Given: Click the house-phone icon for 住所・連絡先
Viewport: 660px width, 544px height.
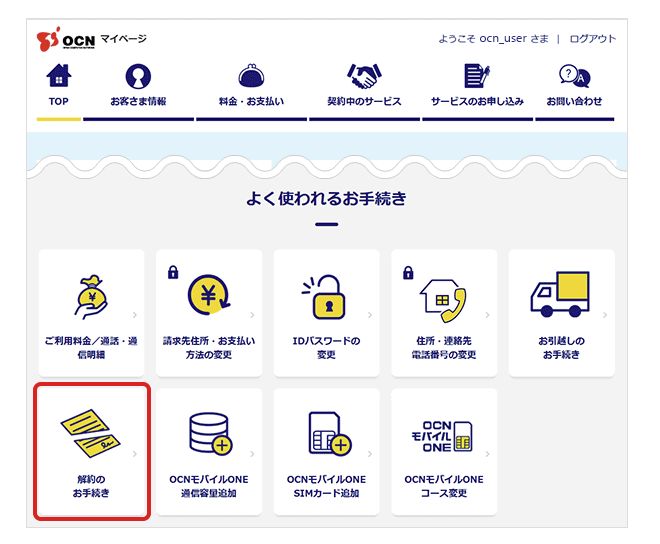Looking at the screenshot, I should coord(443,300).
